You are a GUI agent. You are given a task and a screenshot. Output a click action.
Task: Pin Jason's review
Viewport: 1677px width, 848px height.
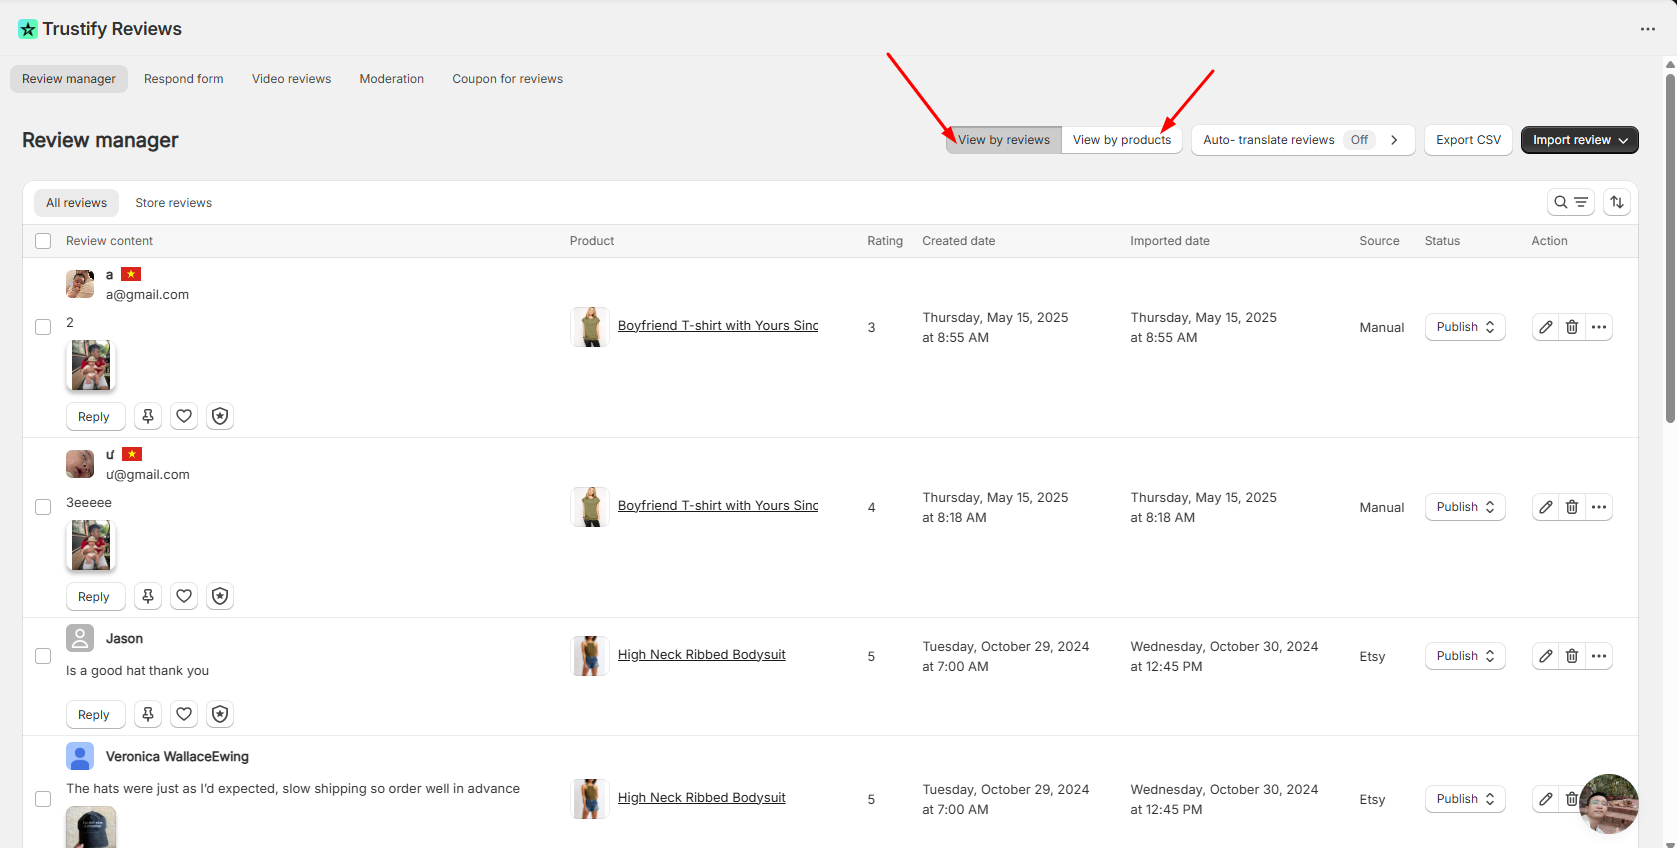point(148,714)
